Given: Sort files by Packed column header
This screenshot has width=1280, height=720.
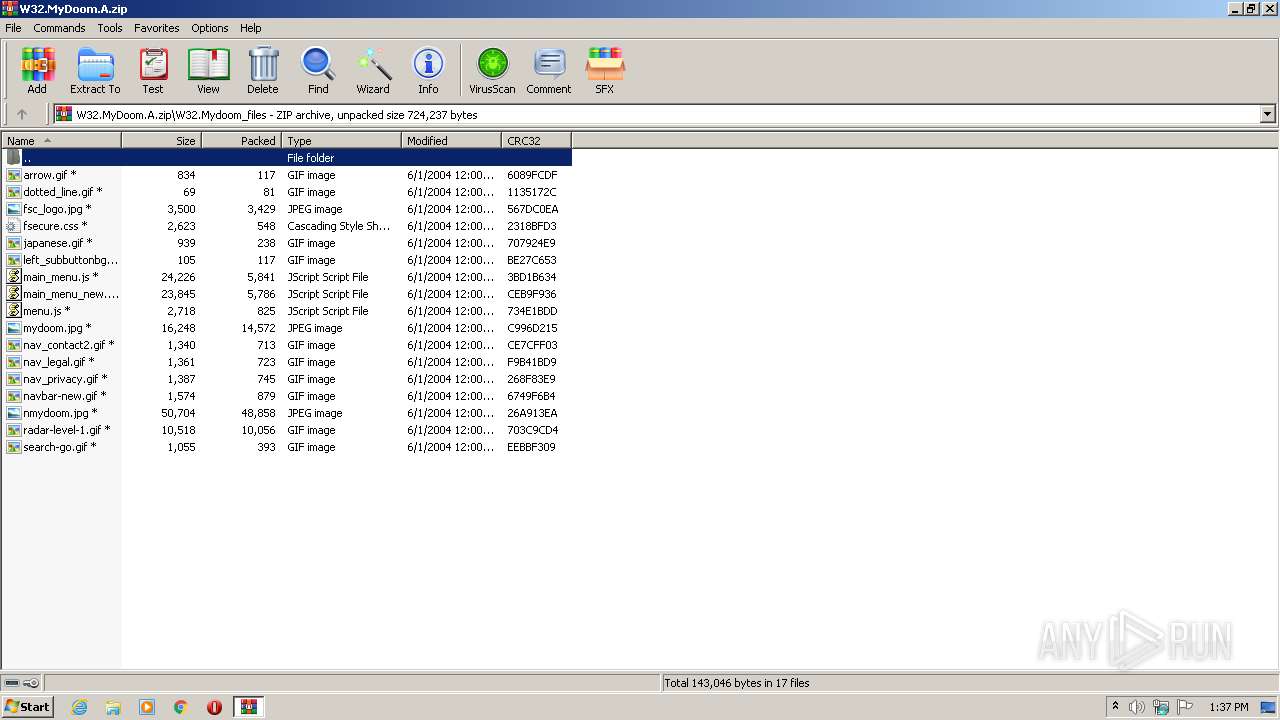Looking at the screenshot, I should point(241,141).
